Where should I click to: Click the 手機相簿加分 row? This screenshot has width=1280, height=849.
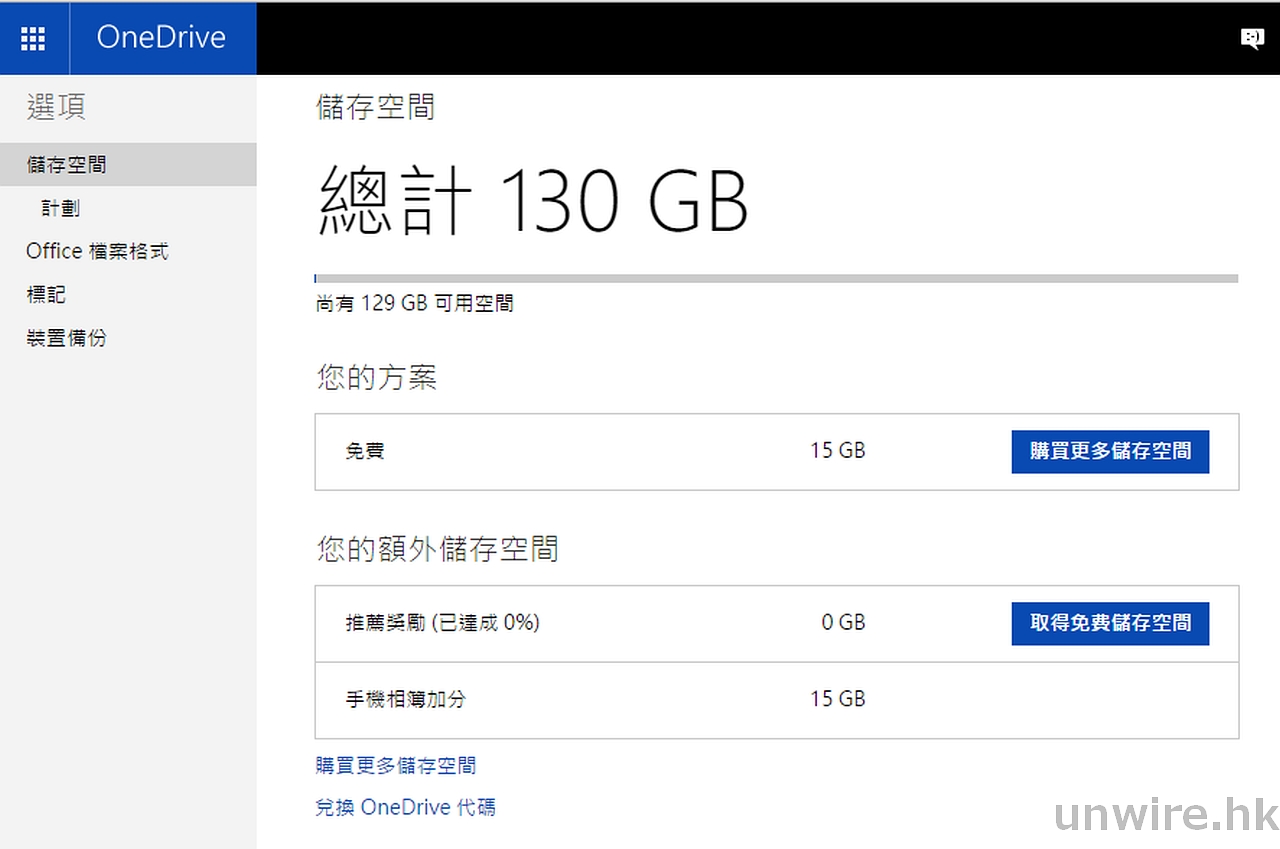(x=405, y=699)
